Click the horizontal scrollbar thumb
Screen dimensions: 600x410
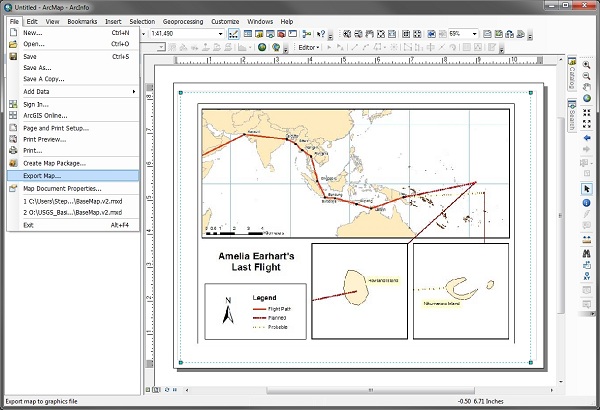click(x=370, y=390)
